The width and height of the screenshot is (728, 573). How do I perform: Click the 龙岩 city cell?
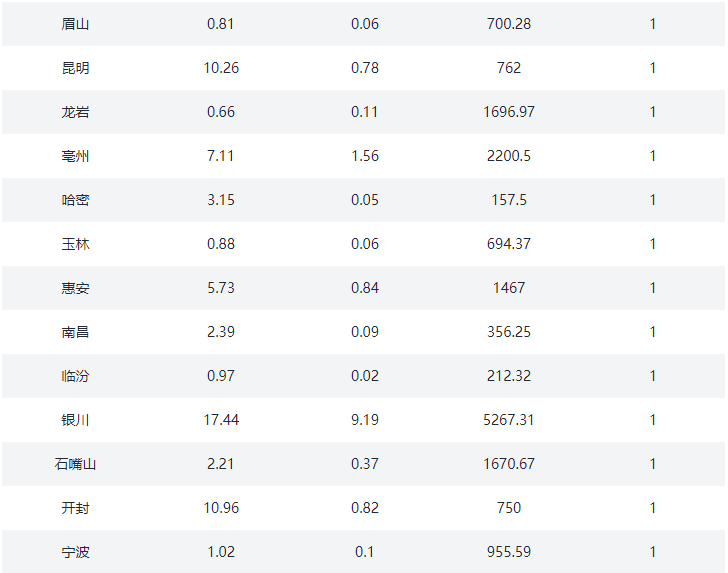[x=75, y=112]
